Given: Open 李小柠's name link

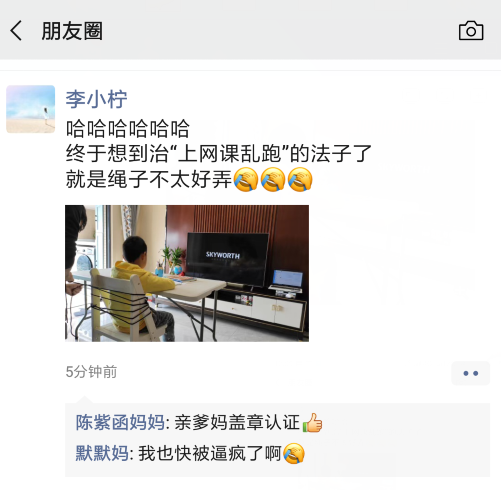Looking at the screenshot, I should 96,99.
